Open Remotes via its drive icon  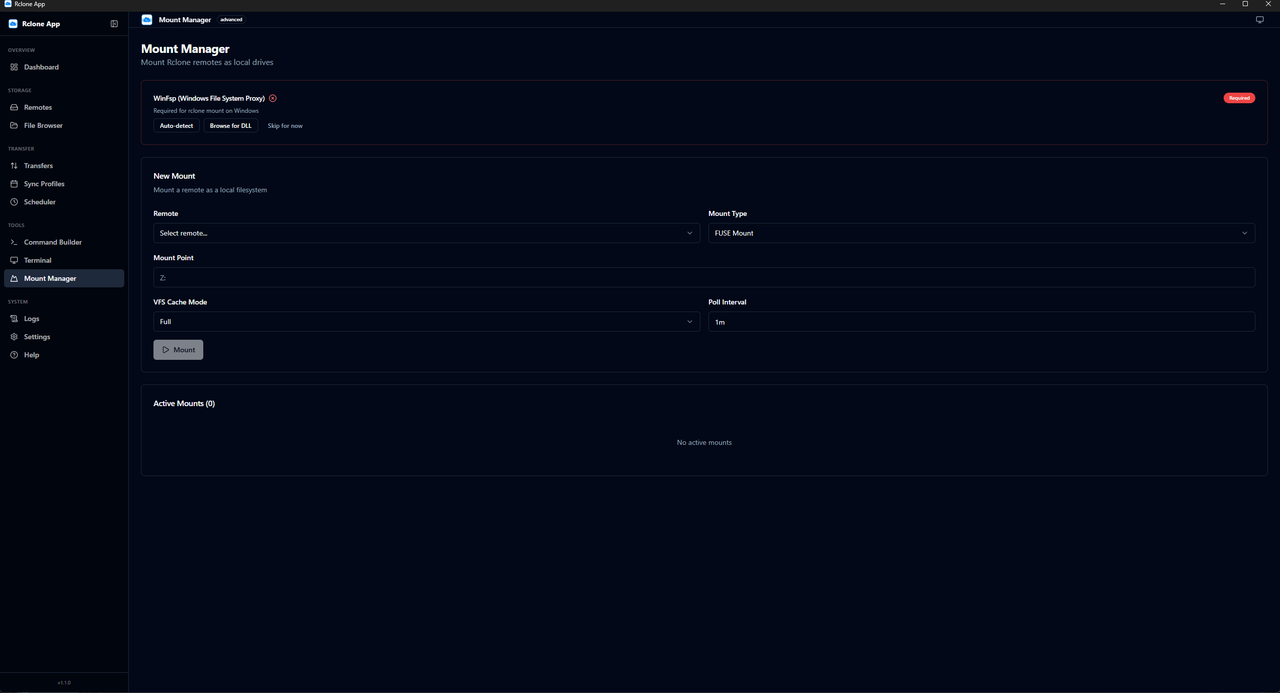point(14,107)
